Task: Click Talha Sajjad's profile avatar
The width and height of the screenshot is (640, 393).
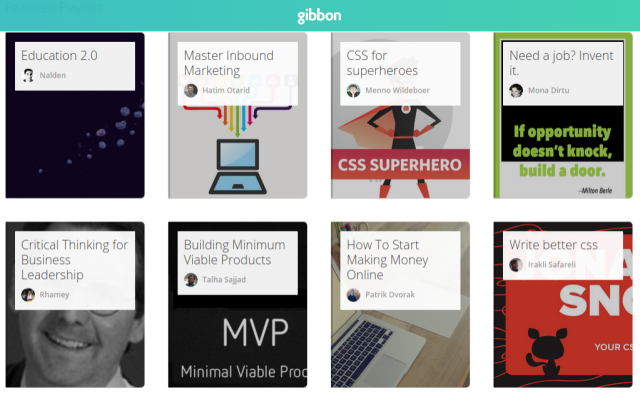Action: (191, 280)
